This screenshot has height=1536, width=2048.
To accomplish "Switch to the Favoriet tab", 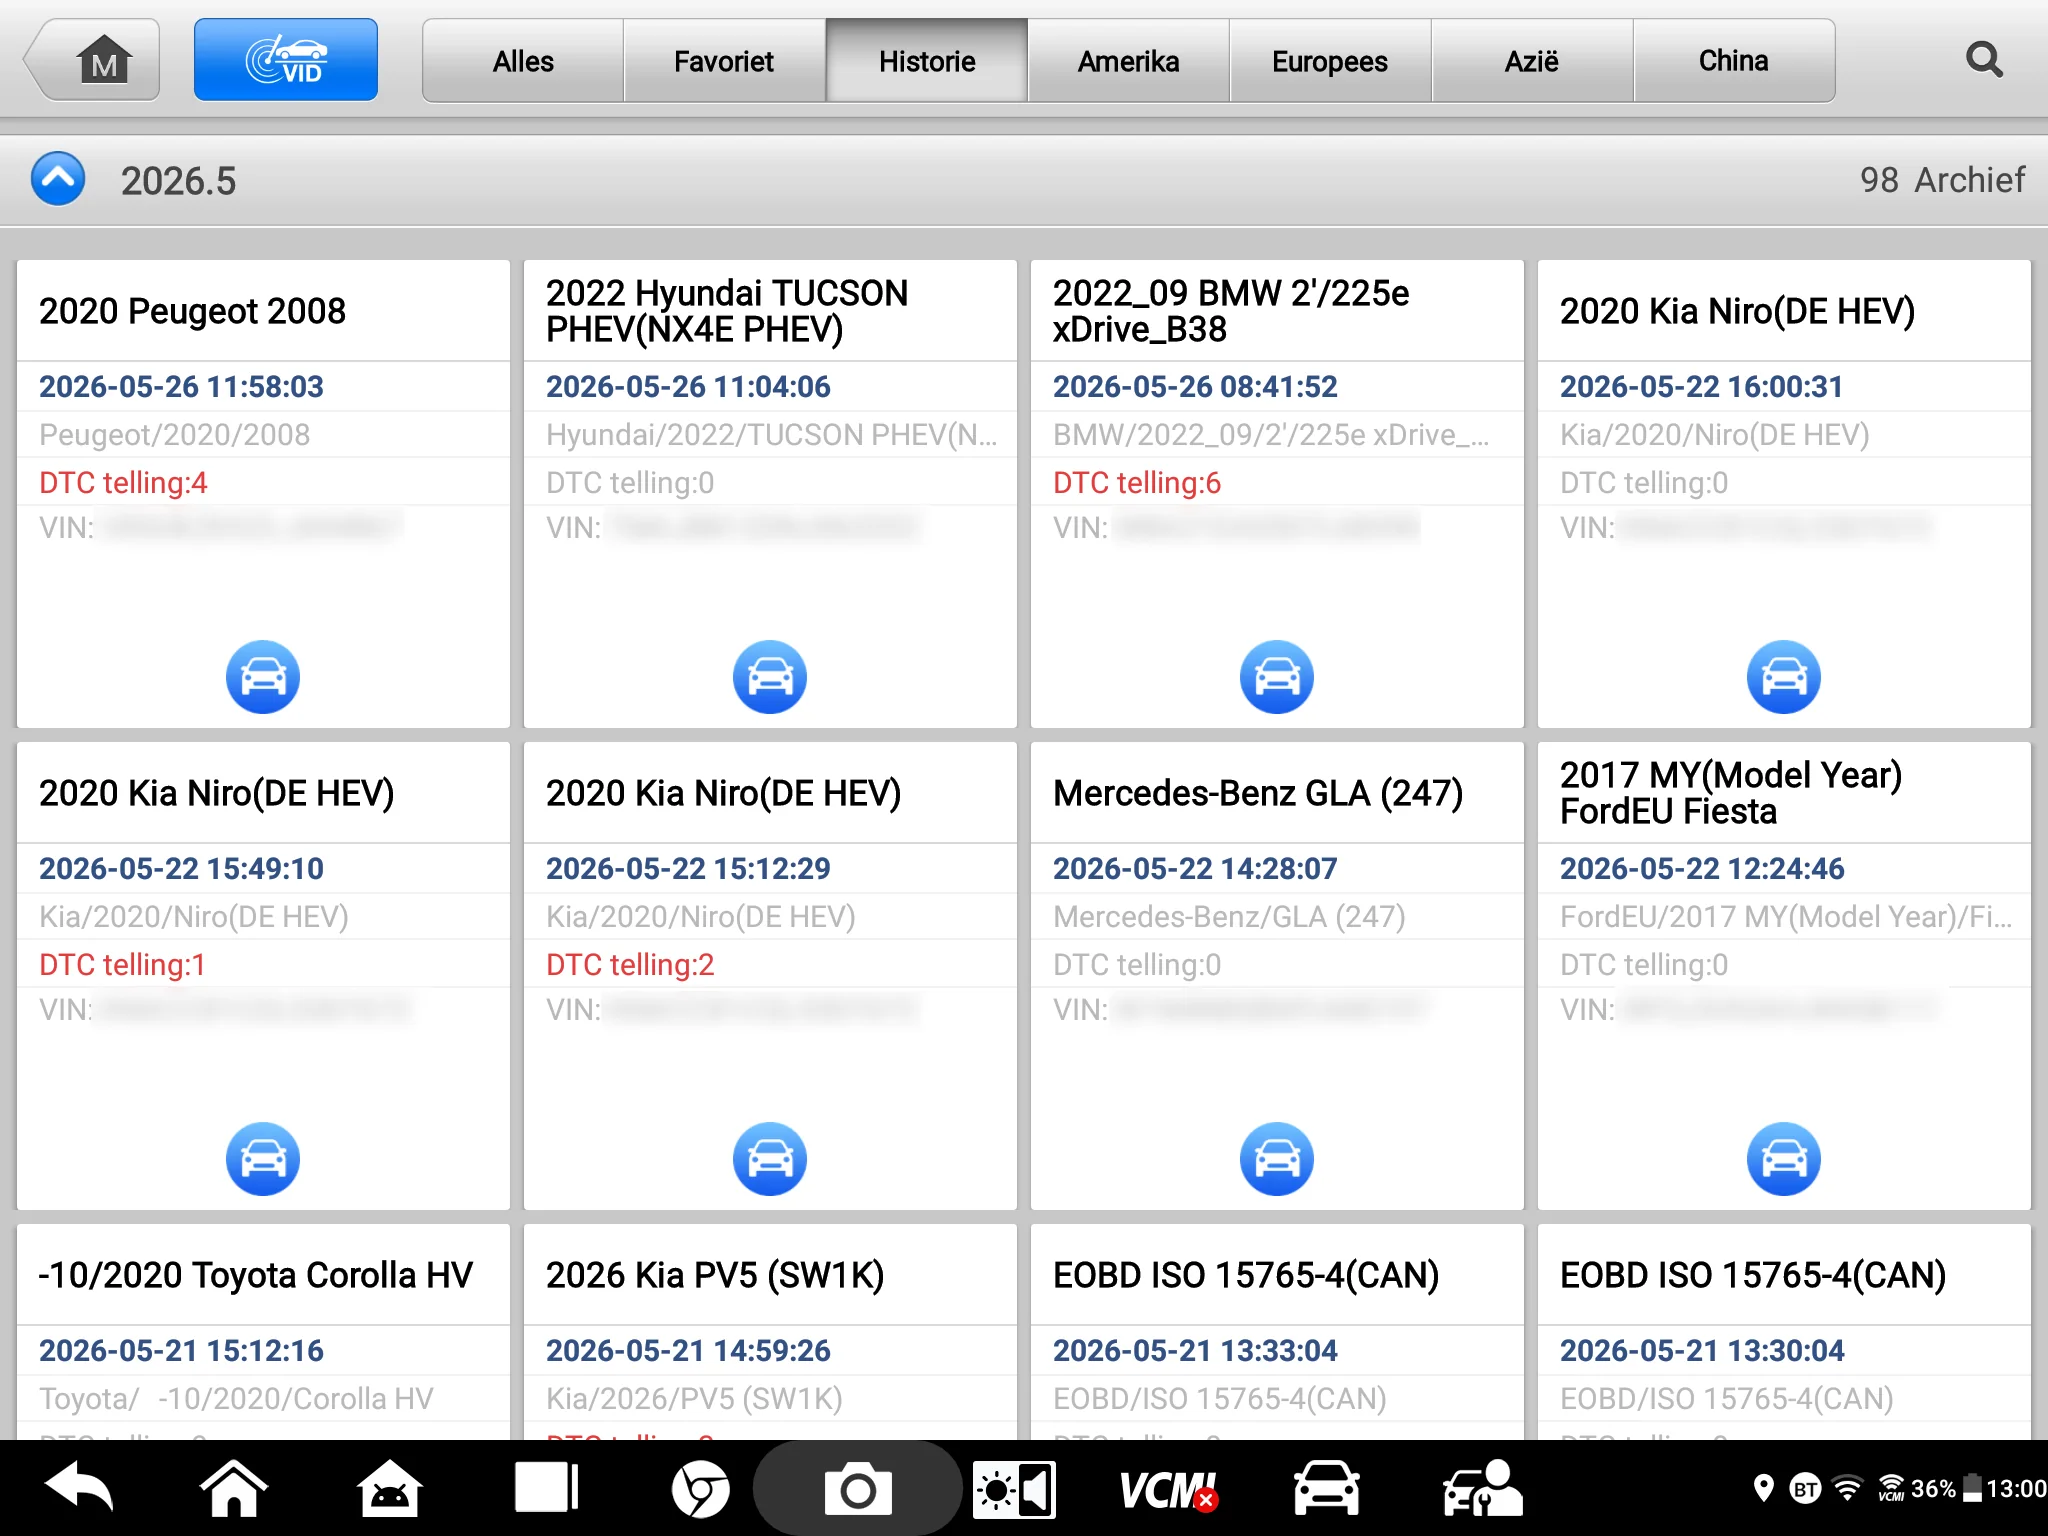I will (724, 61).
